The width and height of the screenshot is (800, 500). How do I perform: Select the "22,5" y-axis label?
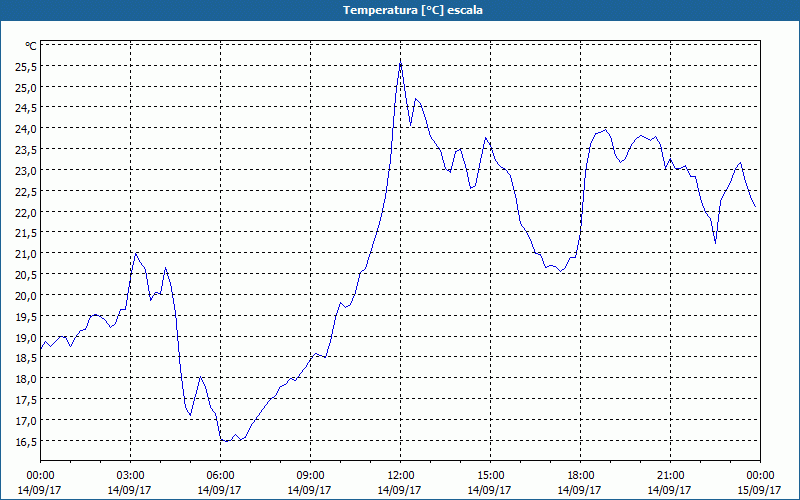coord(26,191)
